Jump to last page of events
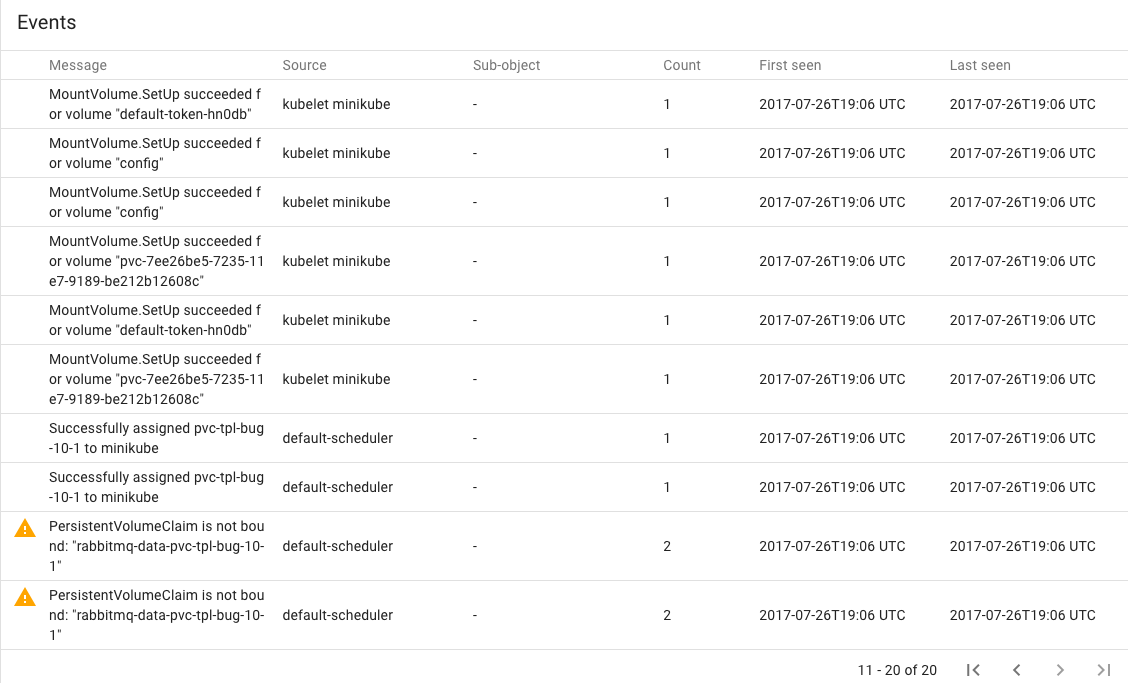 tap(1103, 670)
